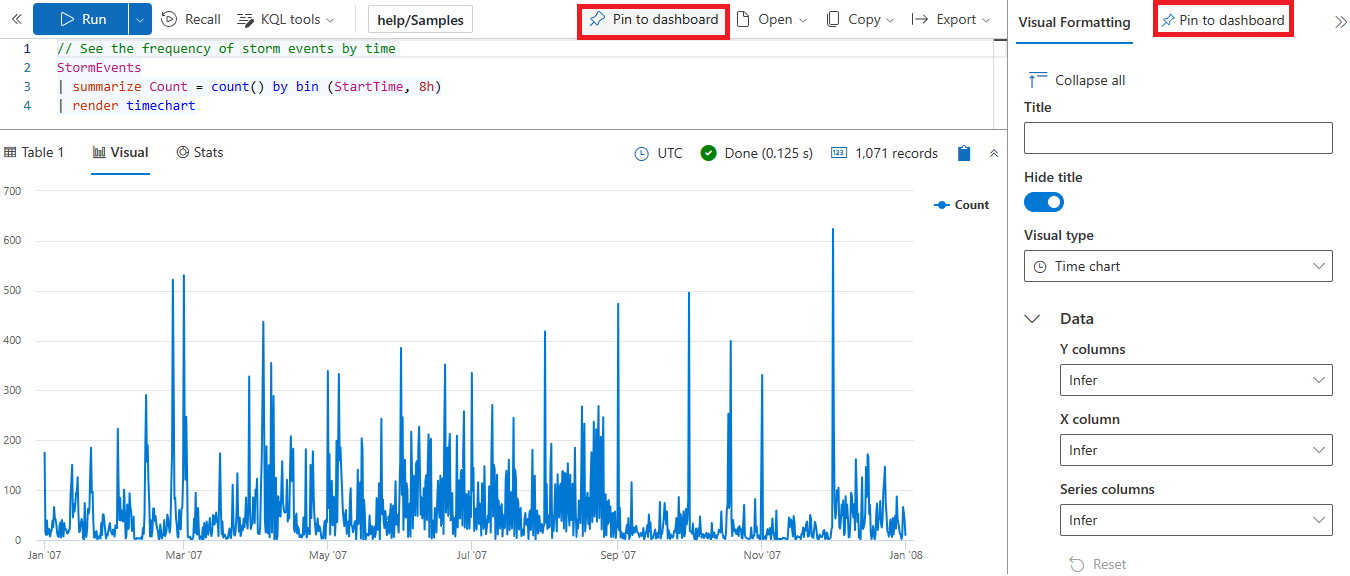This screenshot has height=576, width=1350.
Task: Click the Jan '08 axis label
Action: [x=906, y=555]
